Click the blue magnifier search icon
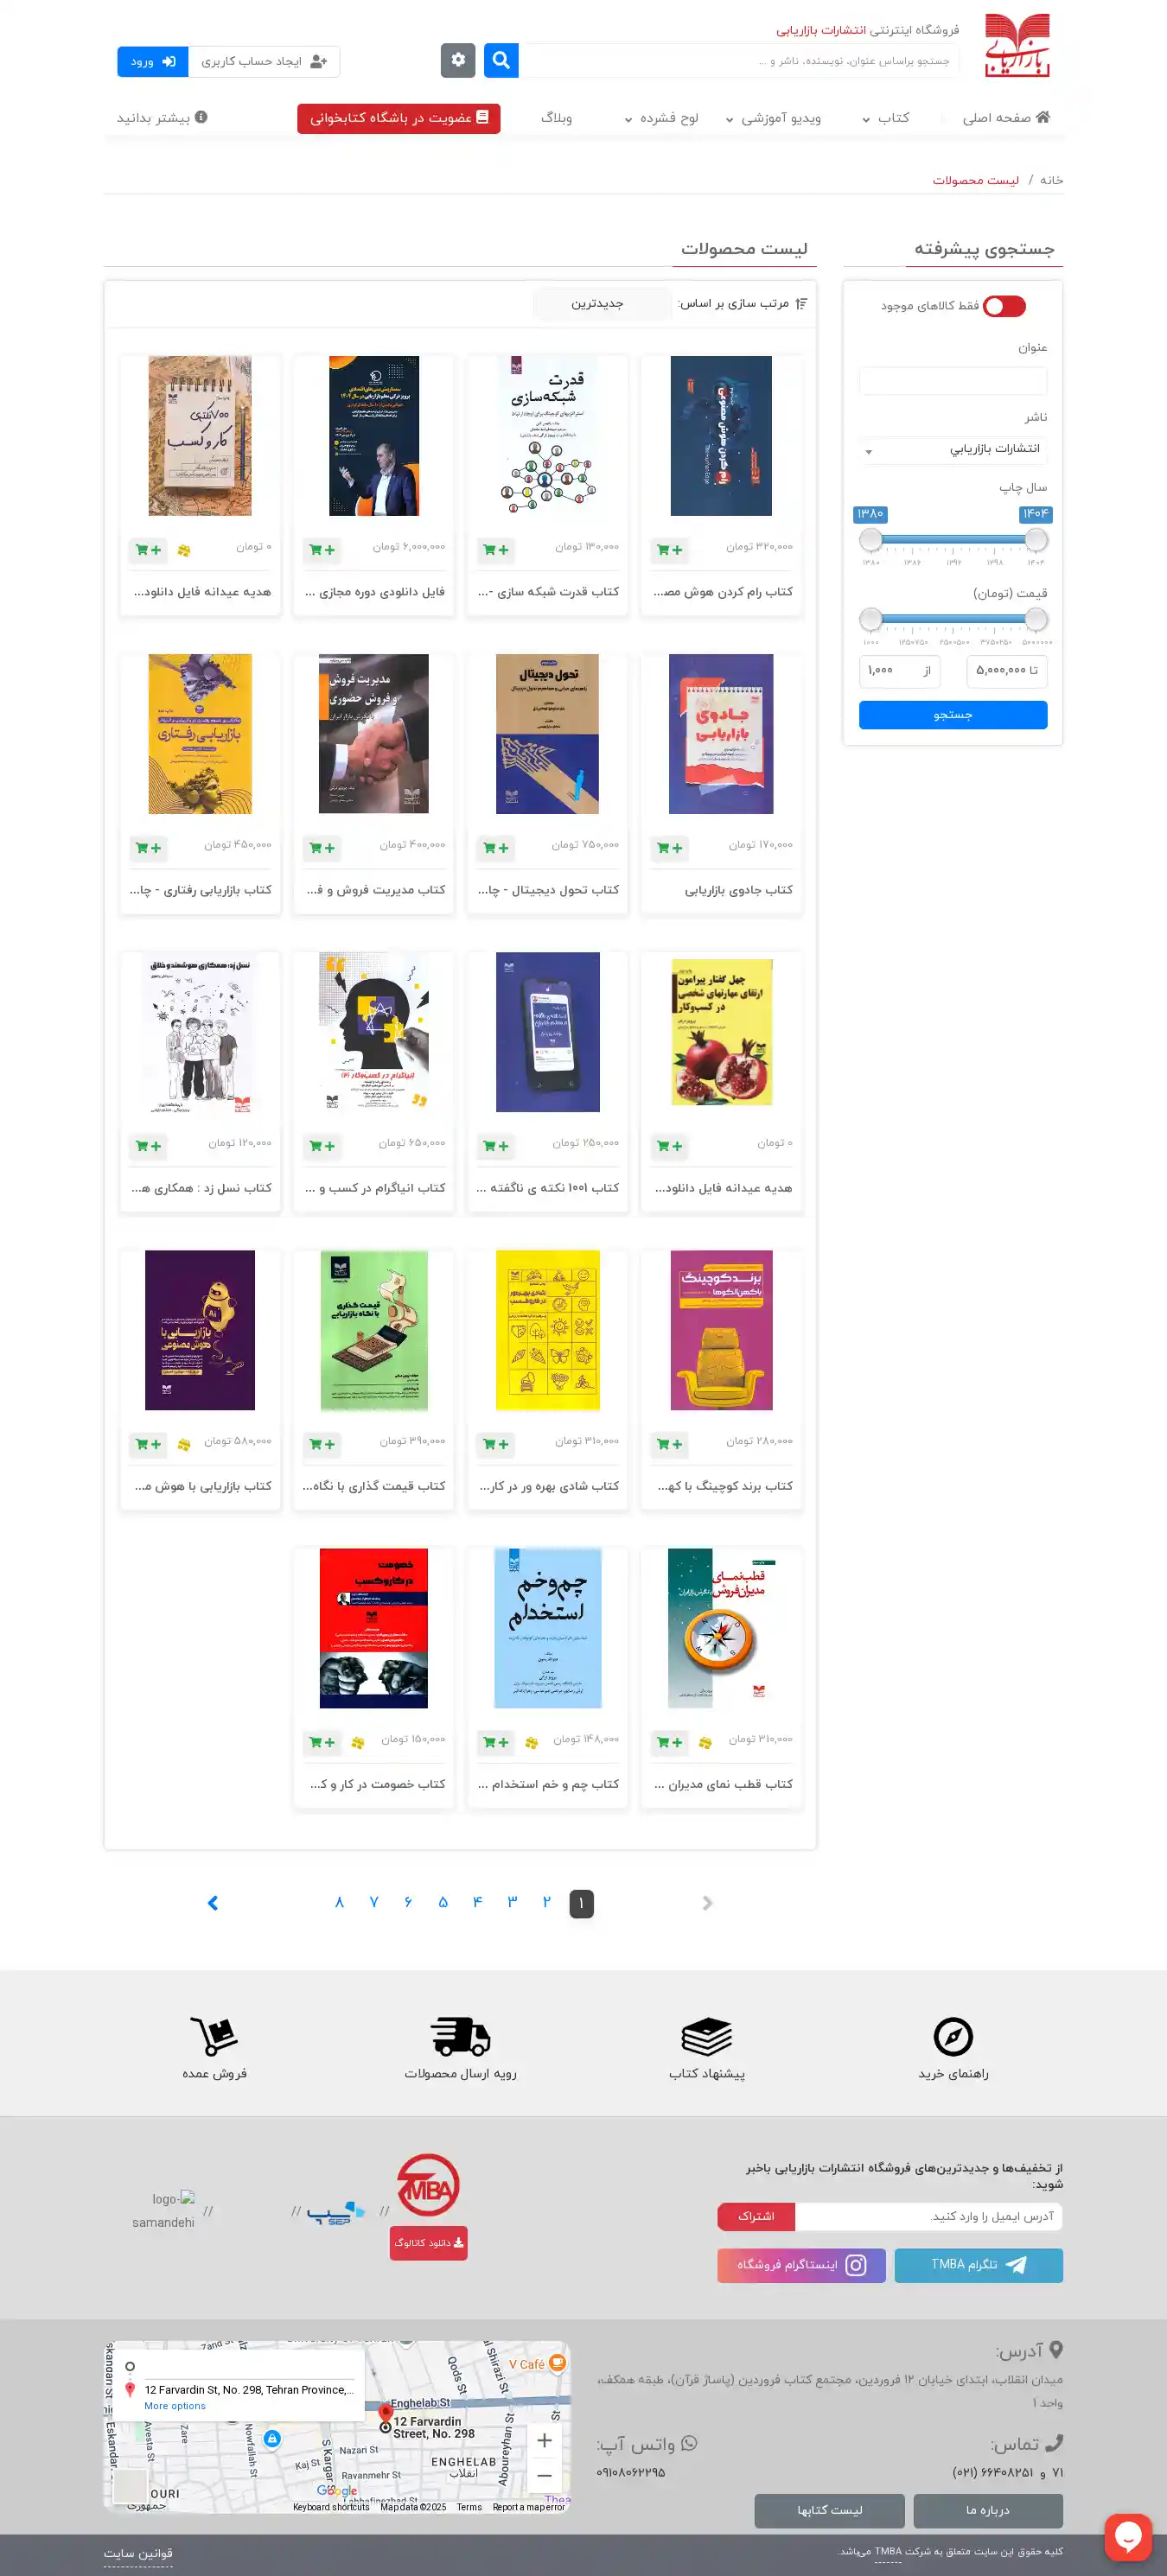The width and height of the screenshot is (1167, 2576). coord(501,60)
